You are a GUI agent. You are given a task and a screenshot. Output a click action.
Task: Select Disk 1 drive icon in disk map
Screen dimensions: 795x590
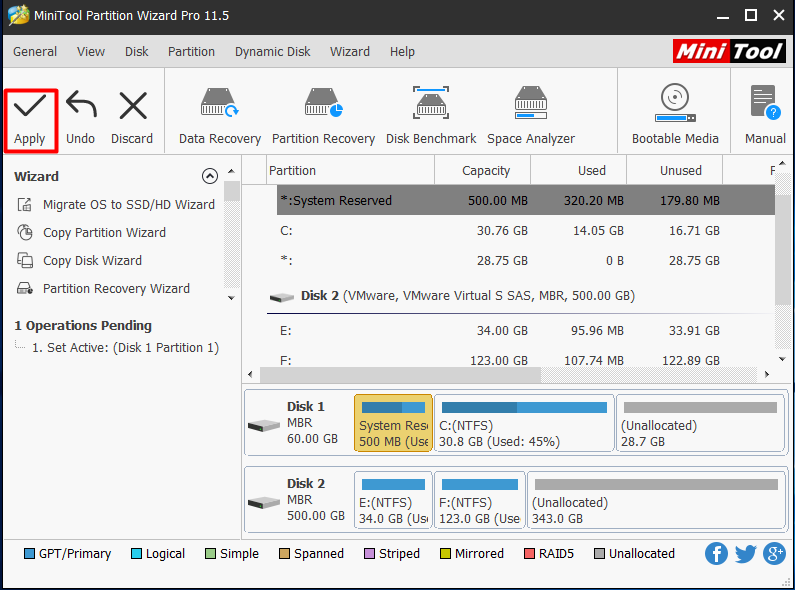pyautogui.click(x=264, y=425)
